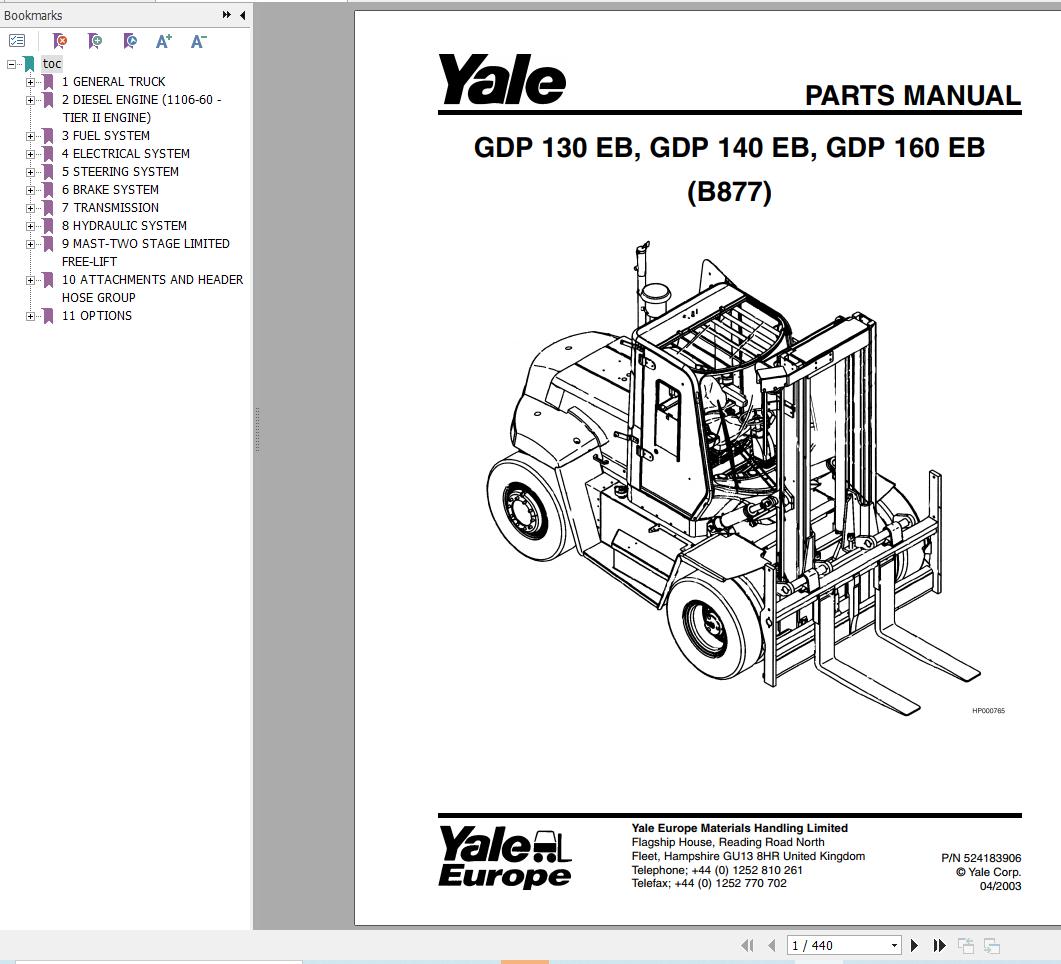Image resolution: width=1061 pixels, height=964 pixels.
Task: Open the page number dropdown
Action: click(x=894, y=945)
